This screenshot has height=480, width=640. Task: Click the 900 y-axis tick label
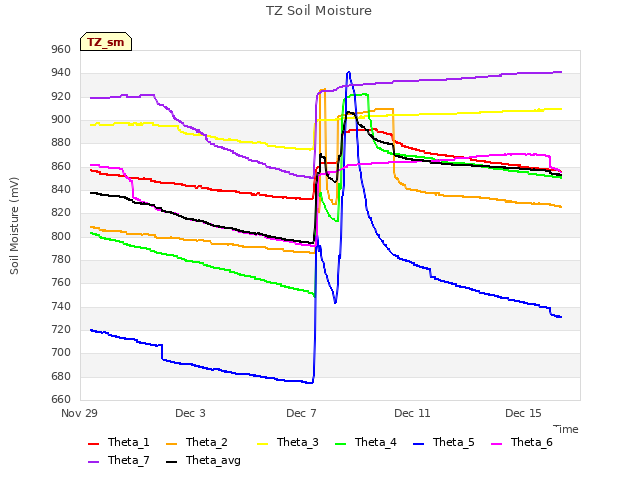pyautogui.click(x=61, y=120)
